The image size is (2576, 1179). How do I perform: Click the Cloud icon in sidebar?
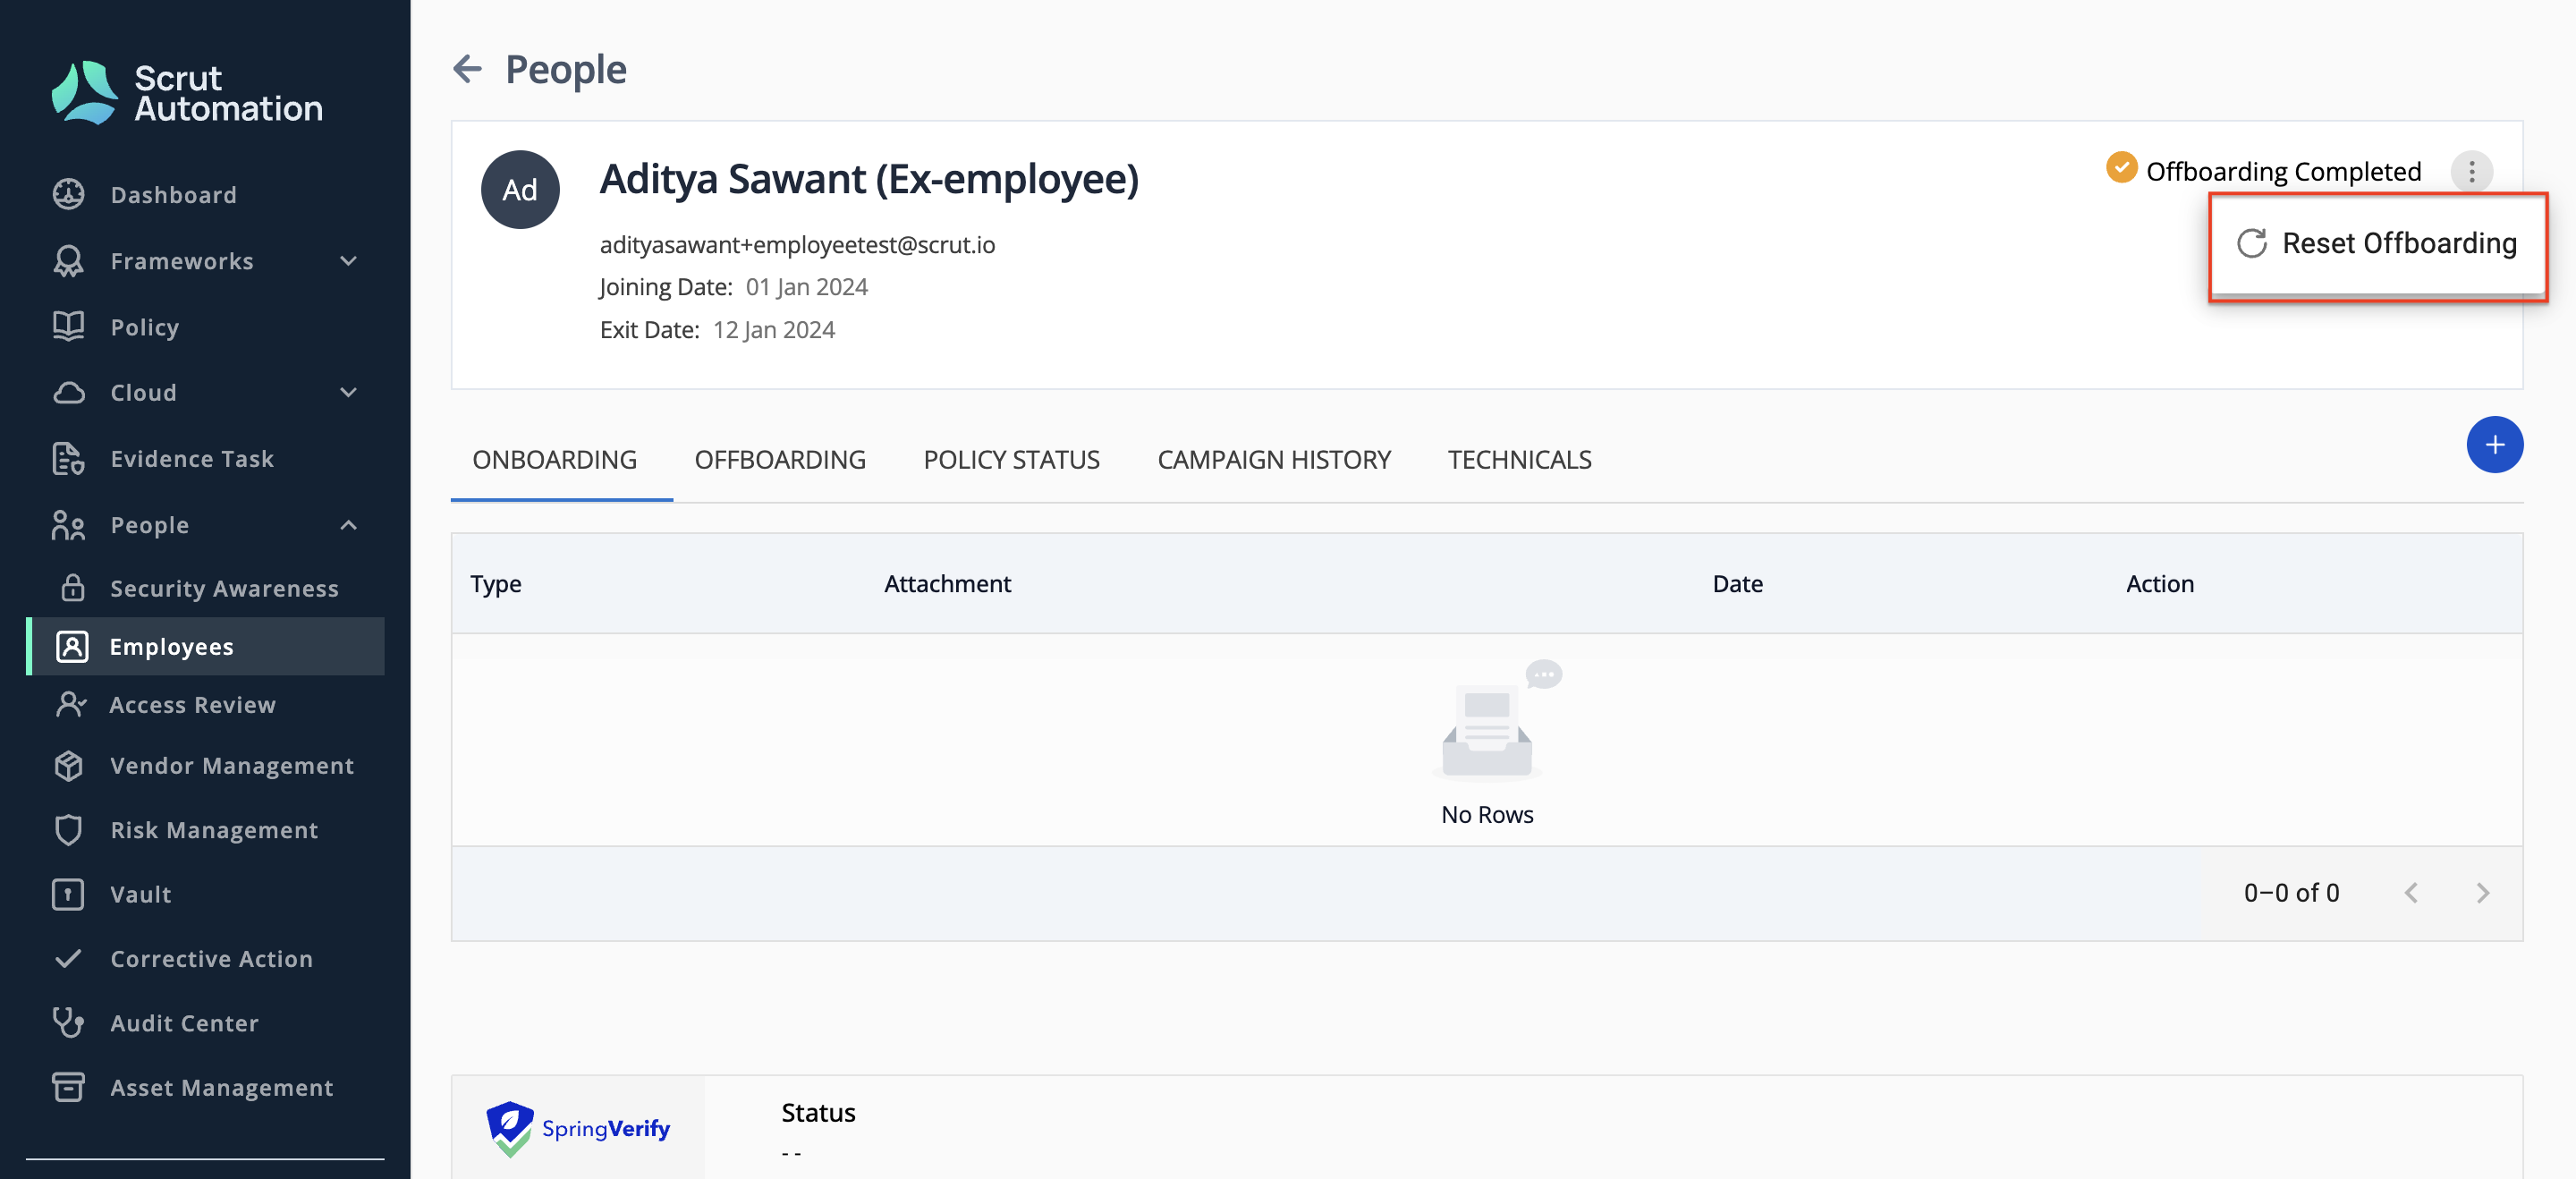click(68, 392)
